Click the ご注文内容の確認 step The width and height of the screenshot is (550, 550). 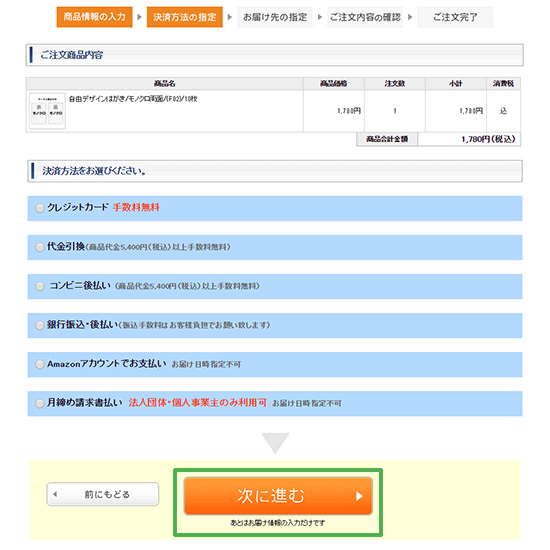(x=365, y=17)
